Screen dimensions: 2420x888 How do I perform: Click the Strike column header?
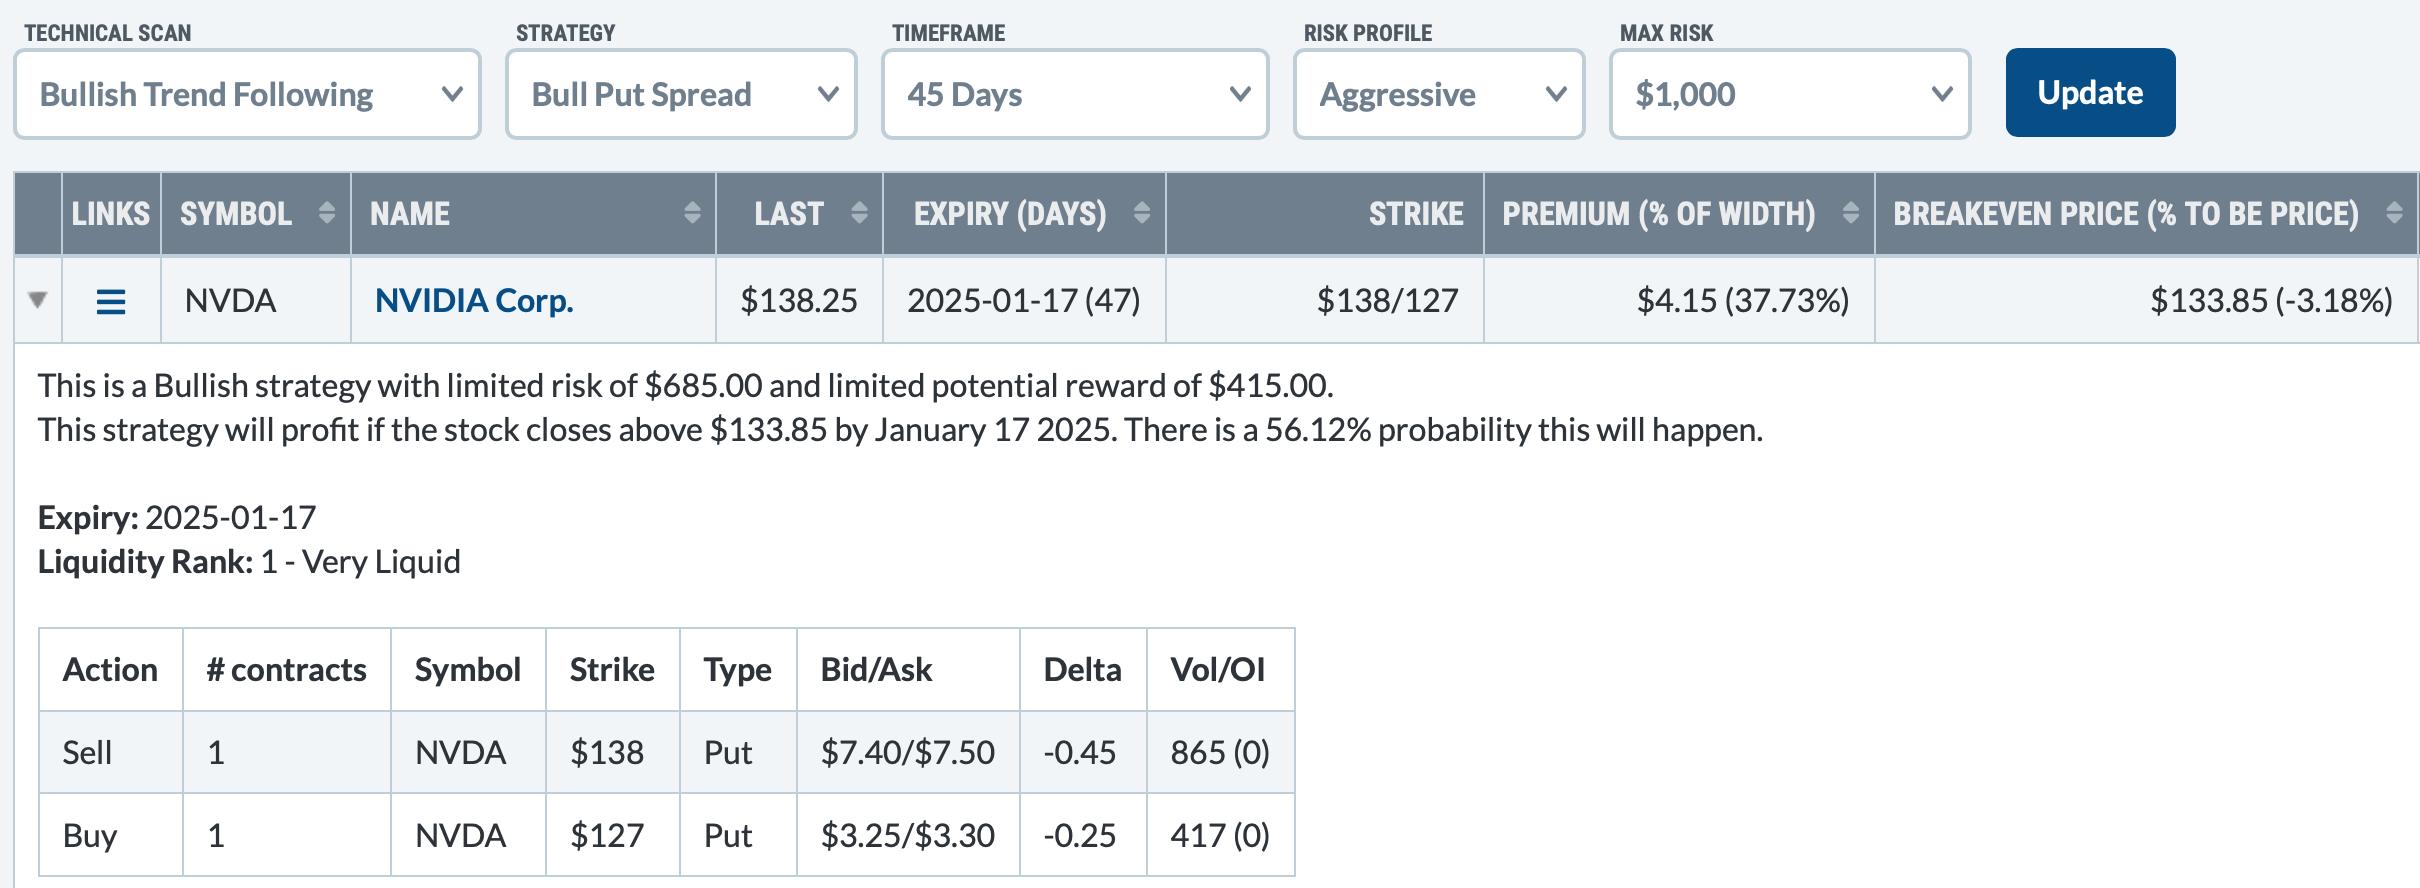tap(1415, 214)
